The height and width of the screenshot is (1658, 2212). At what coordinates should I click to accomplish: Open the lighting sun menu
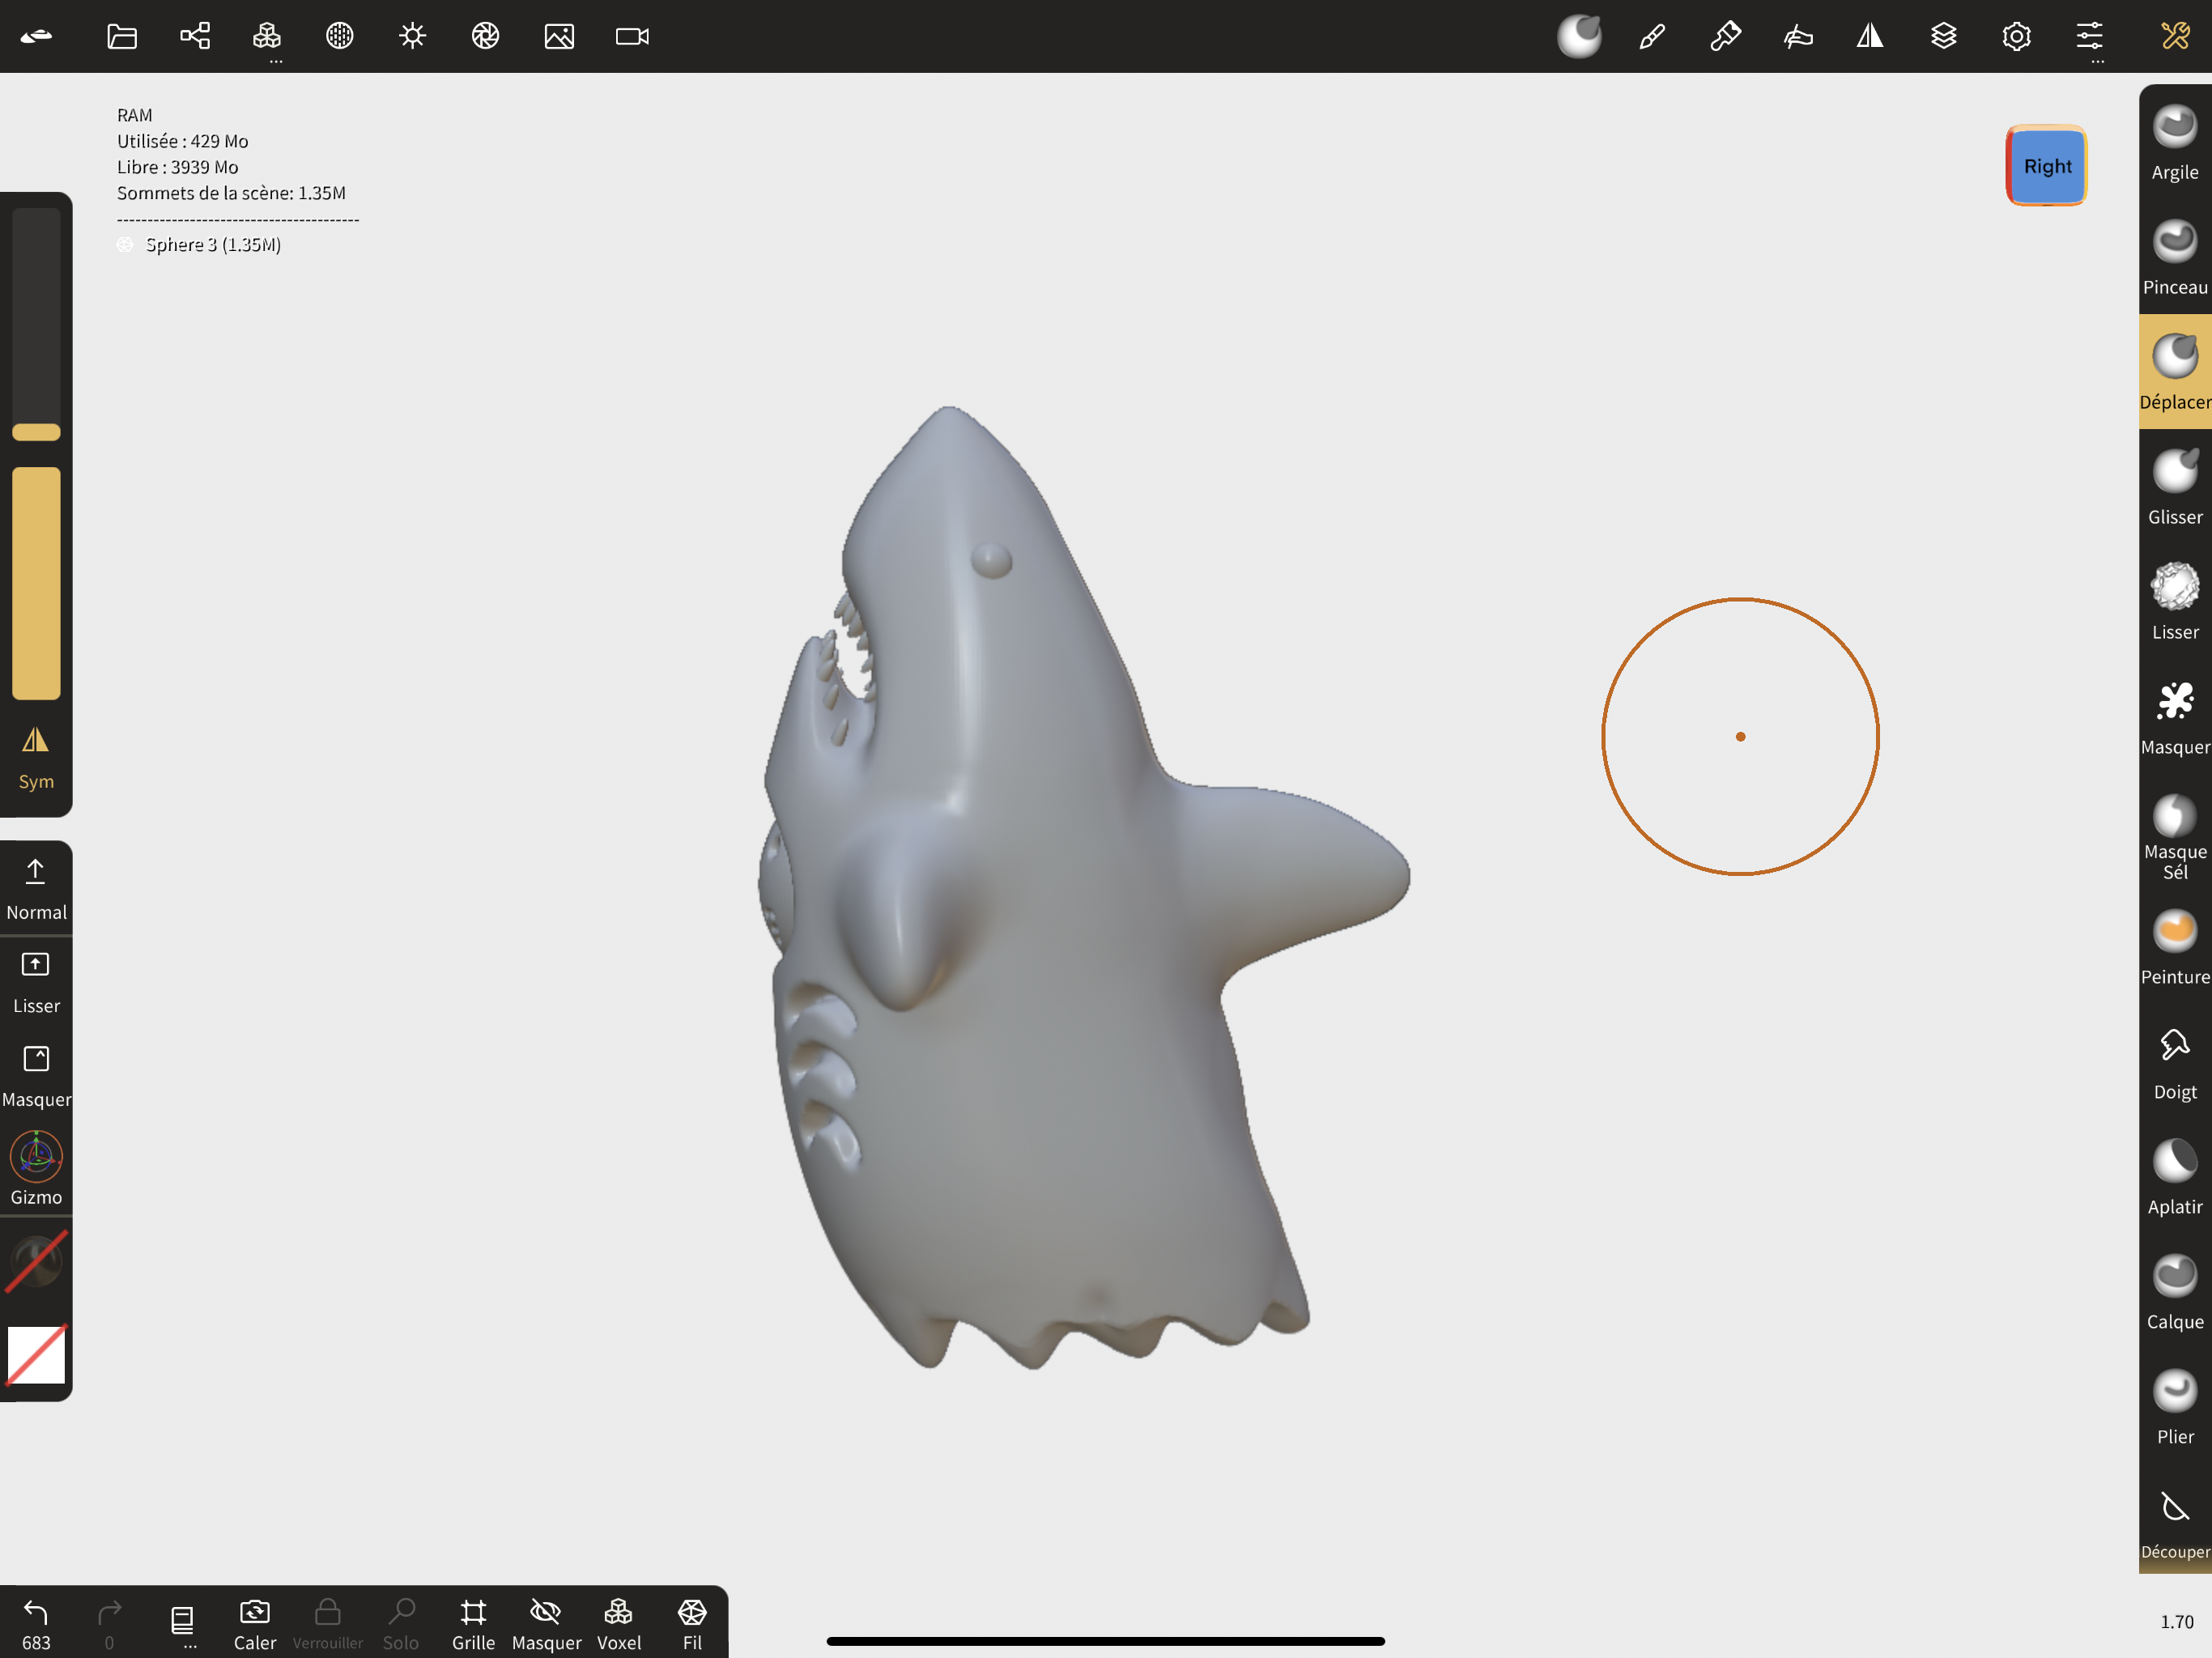pyautogui.click(x=413, y=36)
